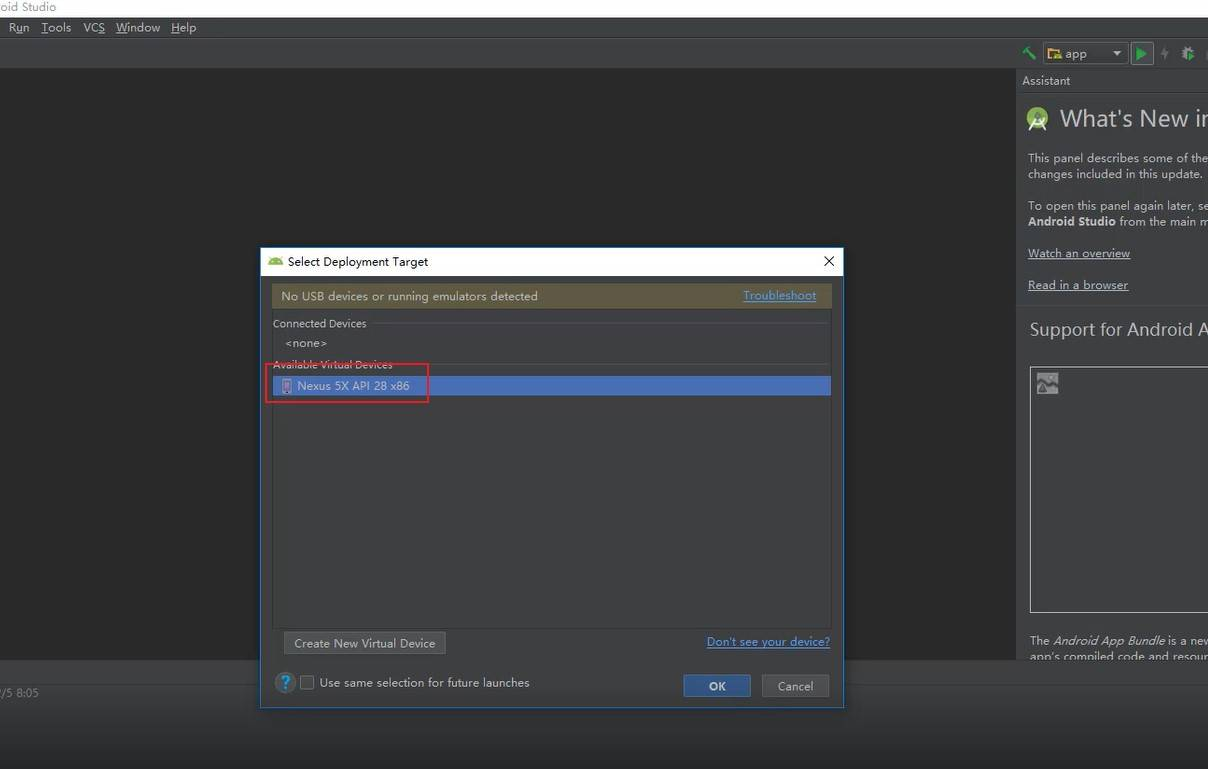1208x769 pixels.
Task: Click the Android icon in dialog title
Action: point(275,261)
